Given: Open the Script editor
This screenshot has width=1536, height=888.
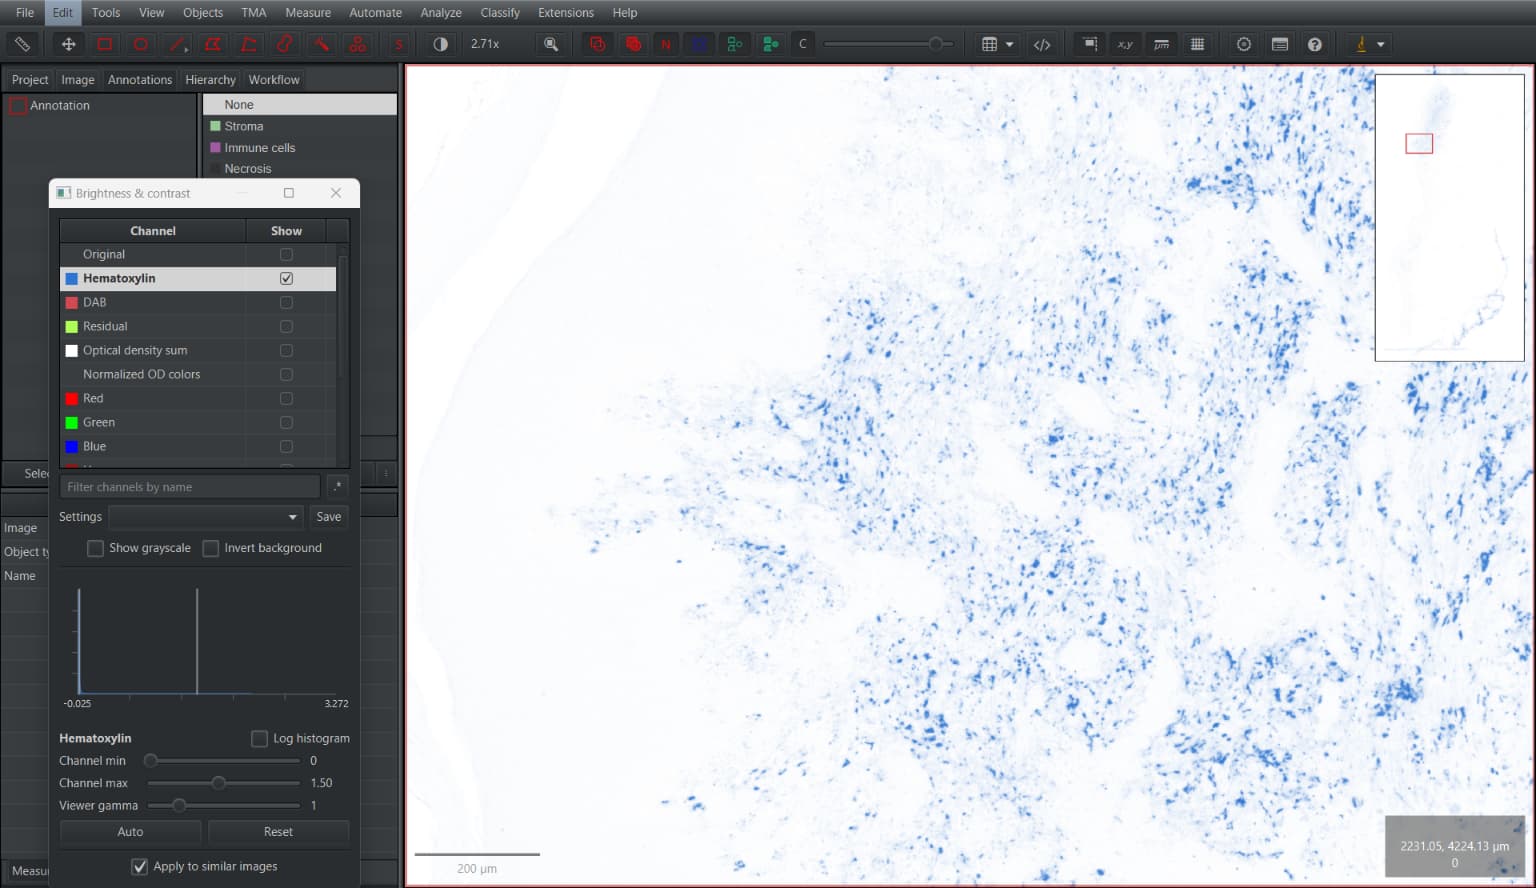Looking at the screenshot, I should point(1042,44).
